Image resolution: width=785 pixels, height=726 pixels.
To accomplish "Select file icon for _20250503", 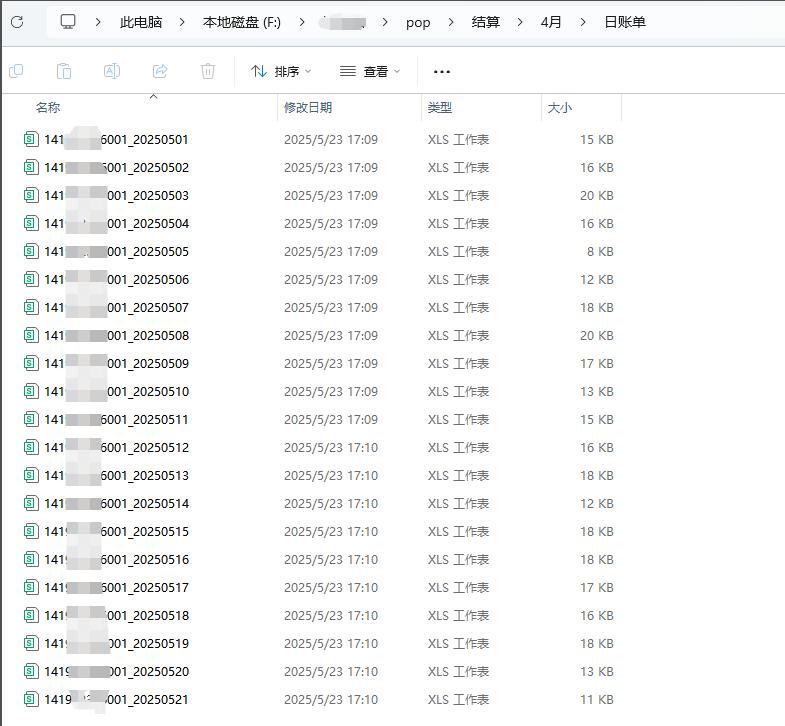I will pos(31,195).
